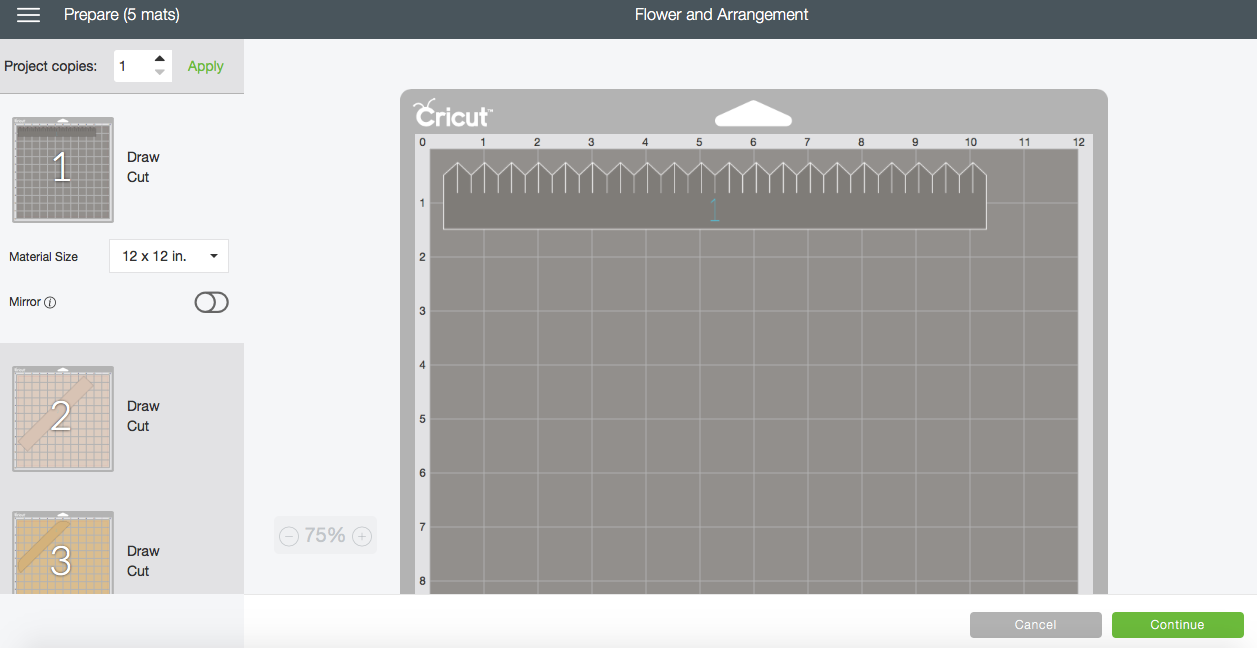Click the Project copies number field
This screenshot has height=648, width=1257.
(132, 66)
